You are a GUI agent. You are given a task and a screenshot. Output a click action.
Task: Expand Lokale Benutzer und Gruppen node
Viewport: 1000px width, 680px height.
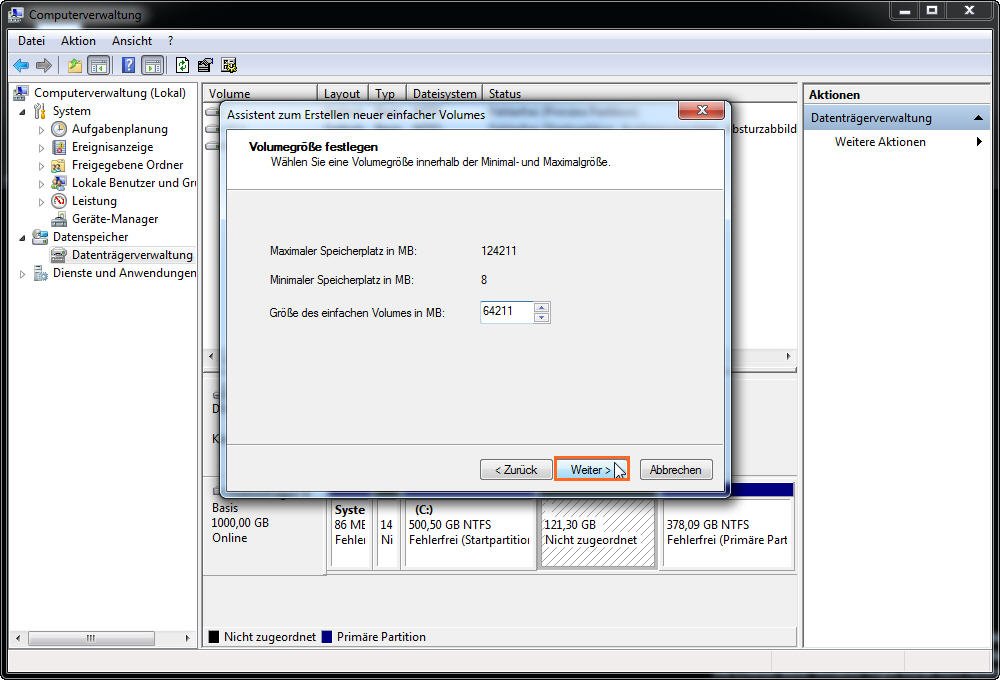tap(41, 184)
